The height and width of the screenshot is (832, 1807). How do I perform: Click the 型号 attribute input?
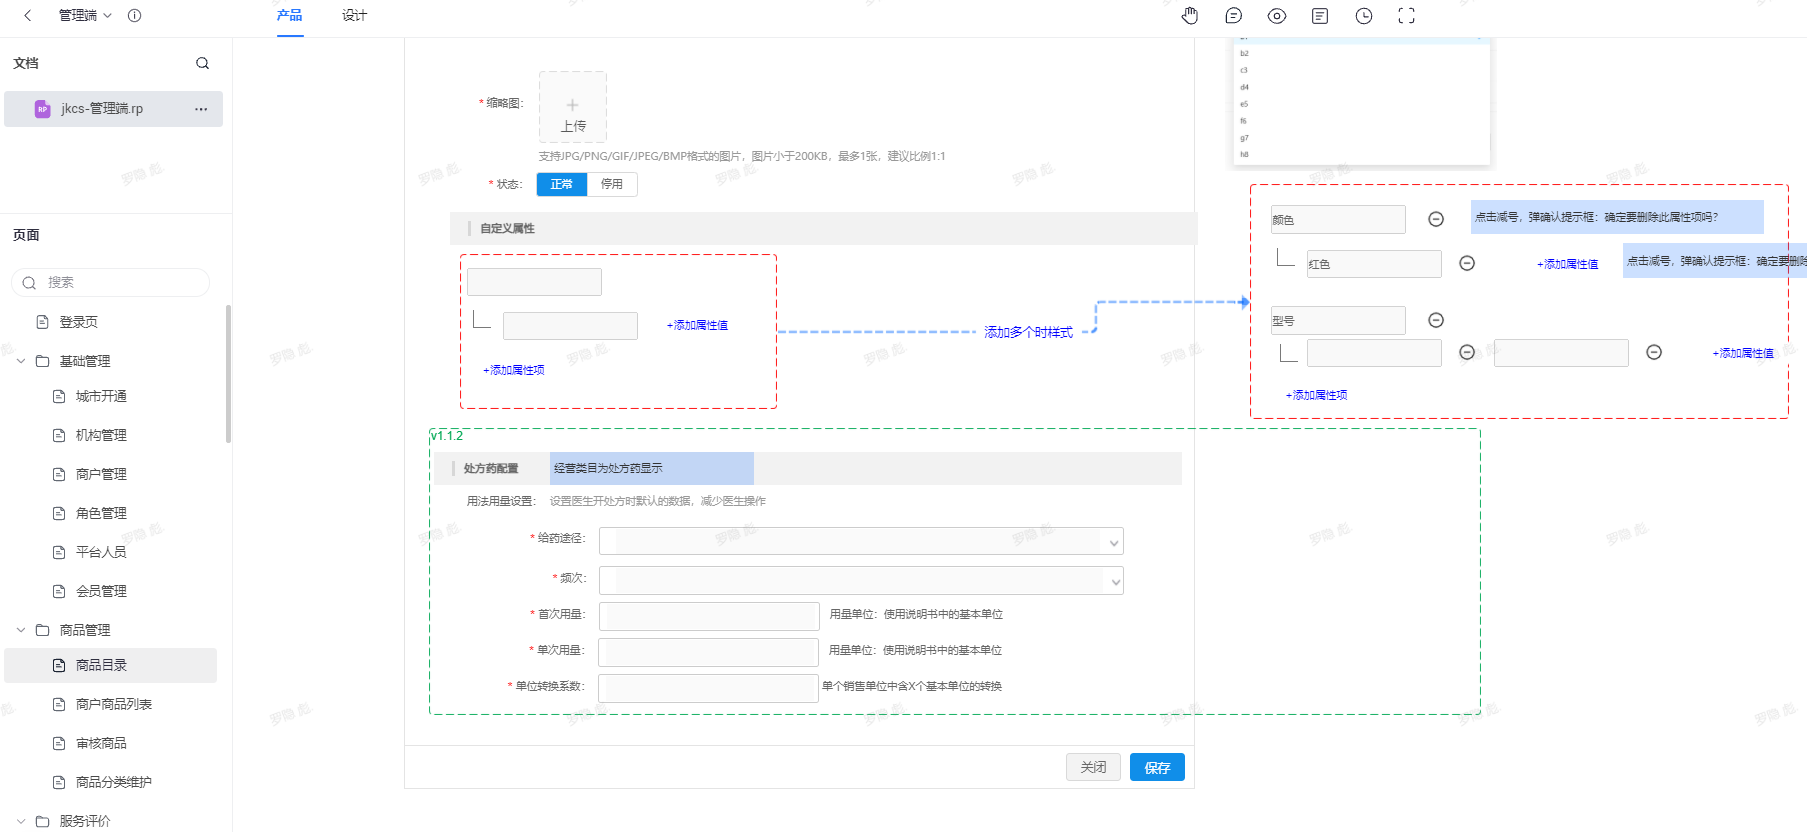1338,320
